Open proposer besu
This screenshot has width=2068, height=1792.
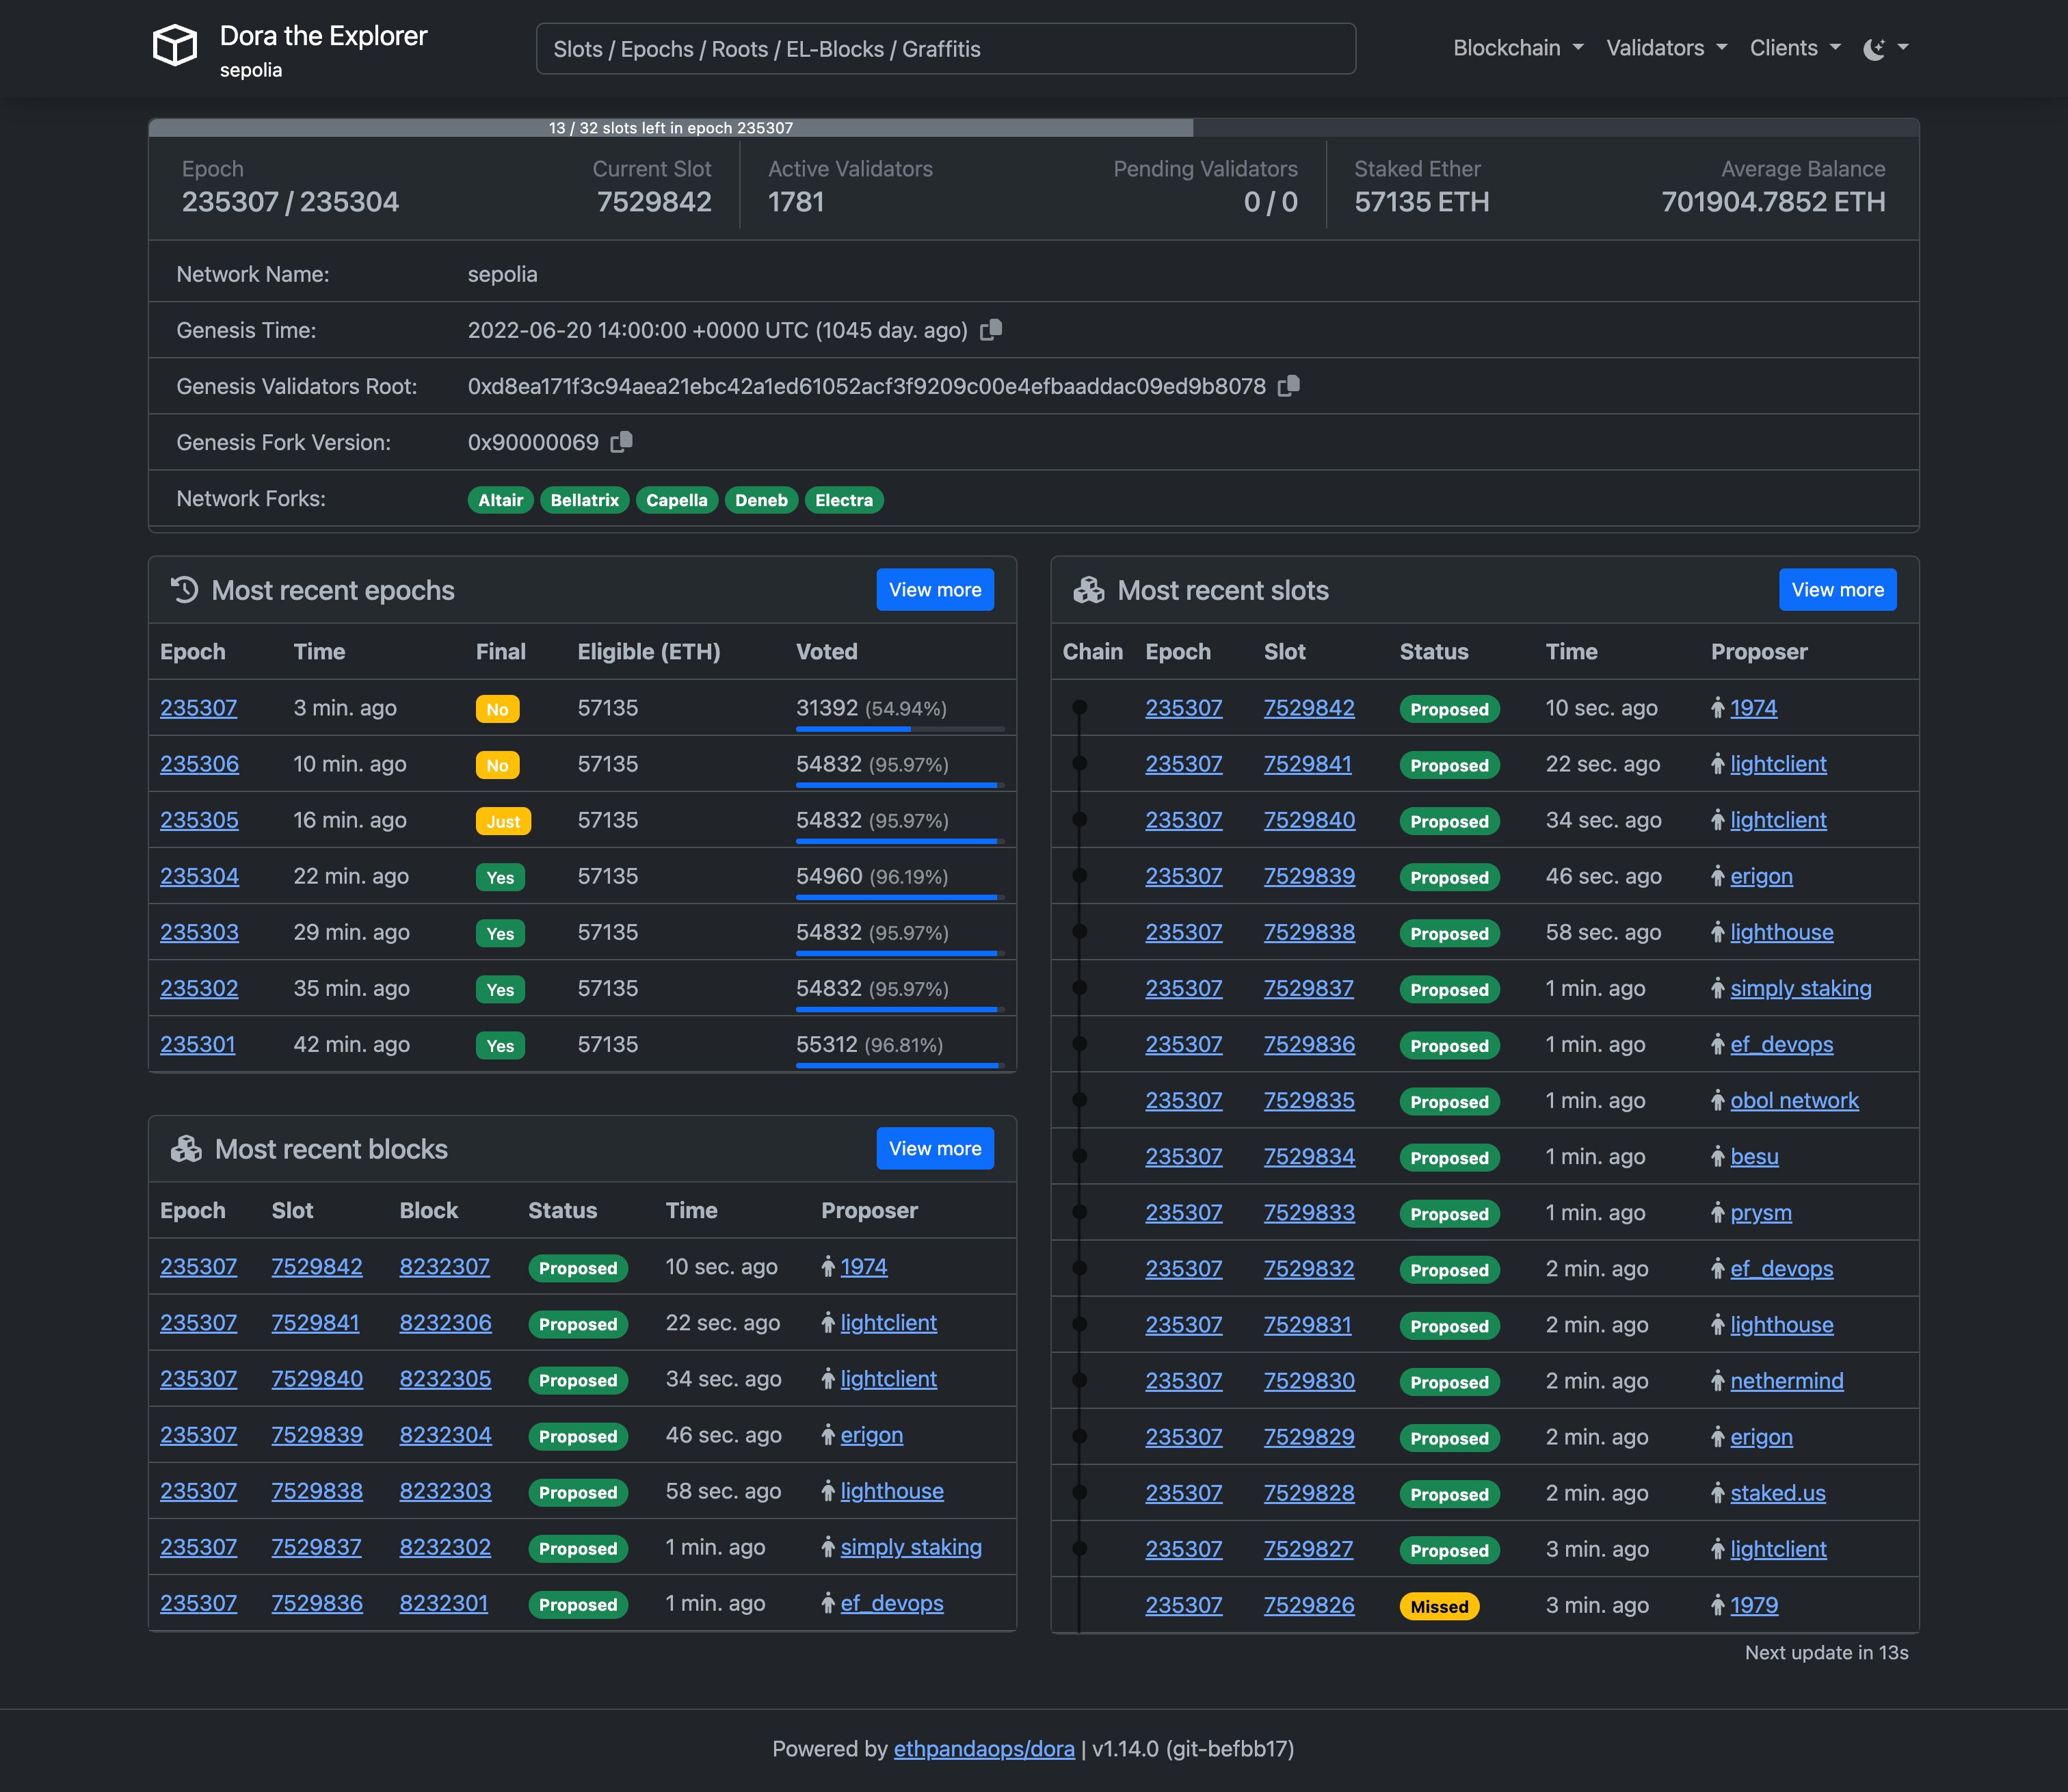pyautogui.click(x=1754, y=1156)
